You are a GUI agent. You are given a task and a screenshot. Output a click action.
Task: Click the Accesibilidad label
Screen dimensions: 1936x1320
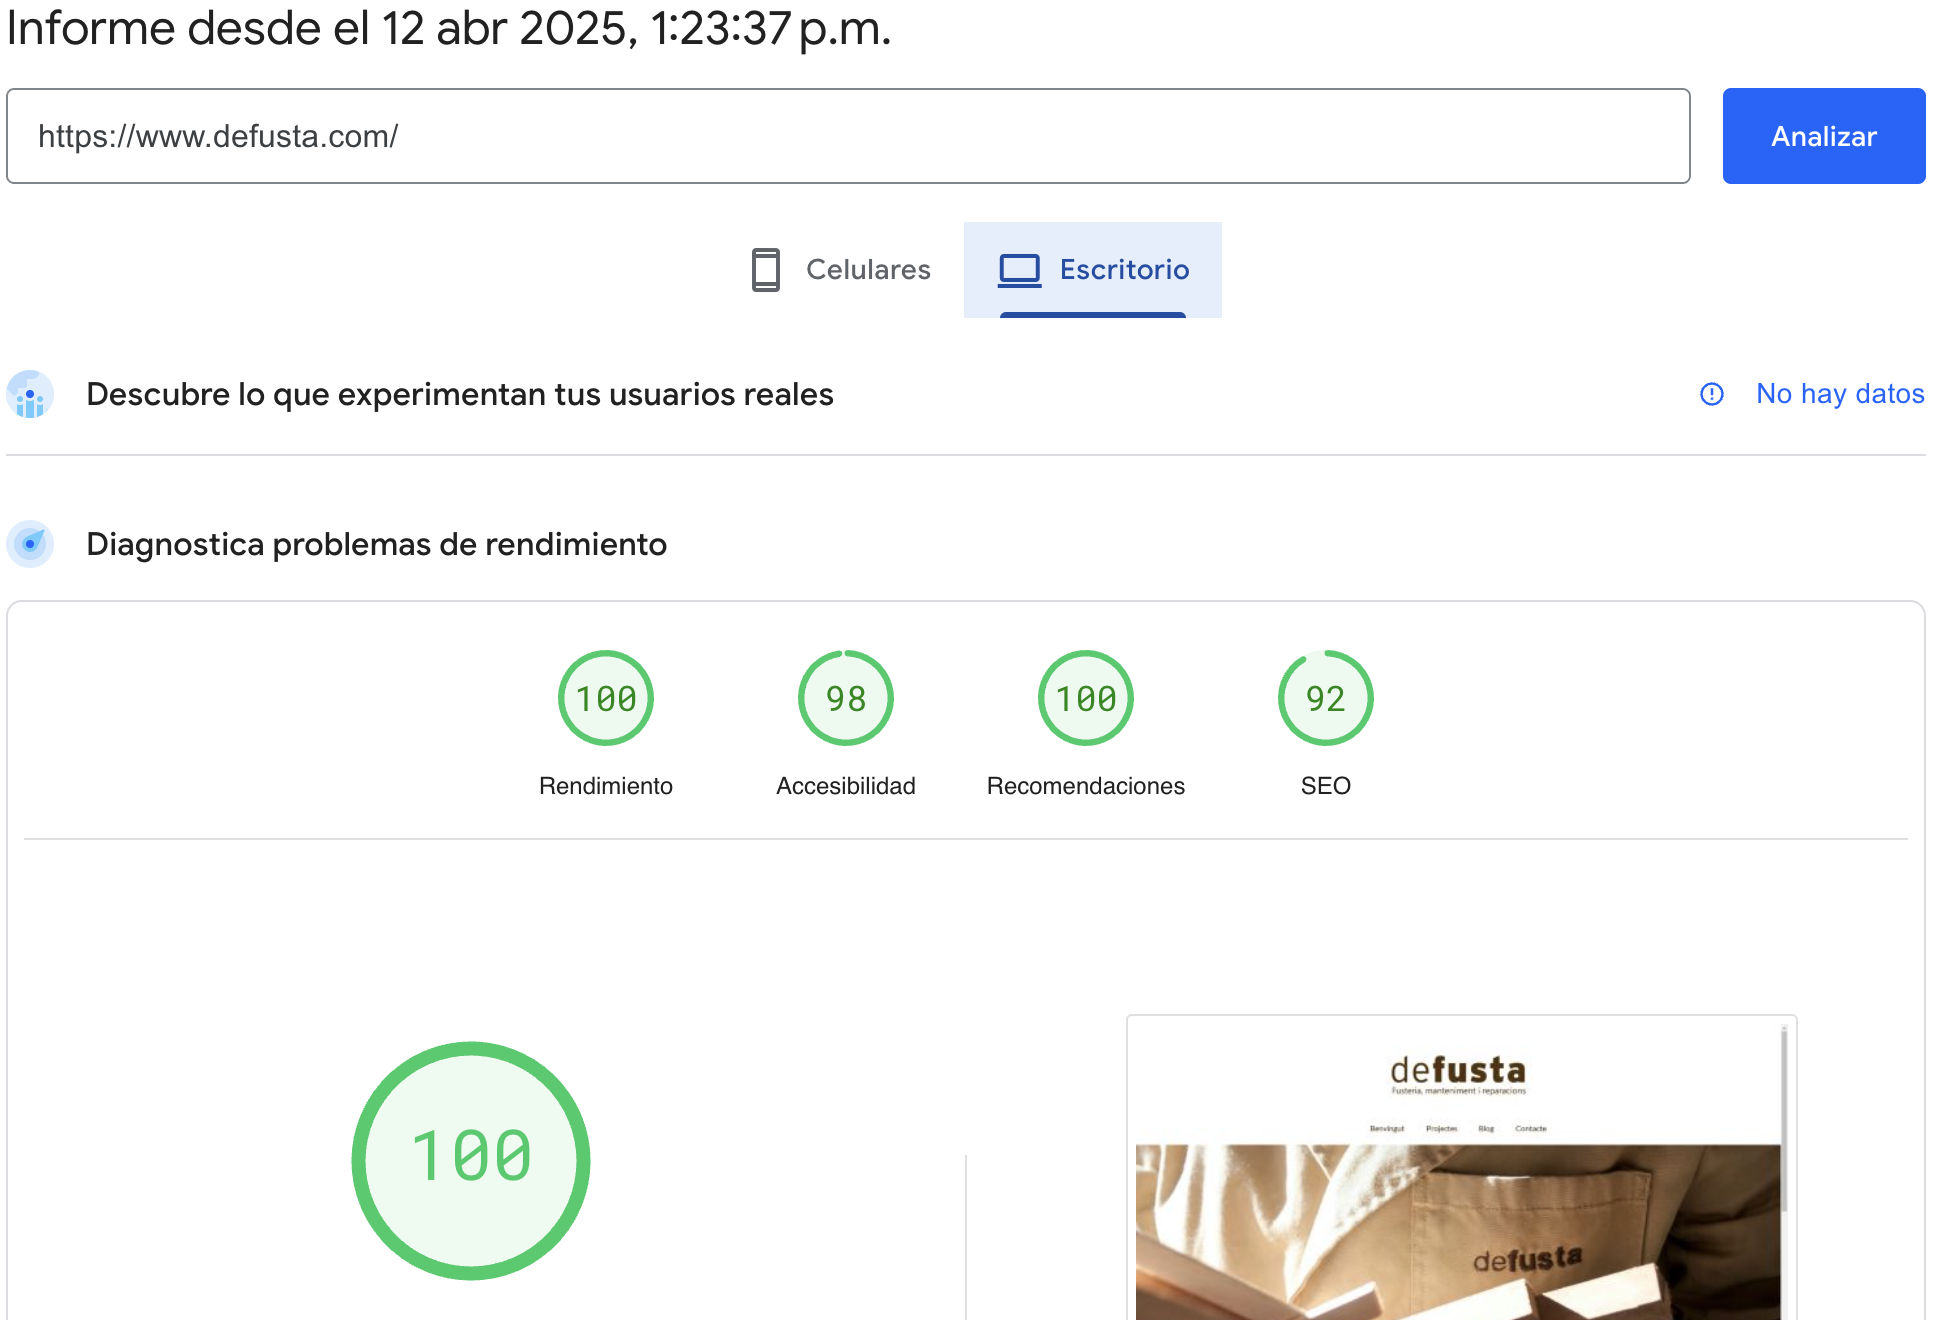coord(846,786)
